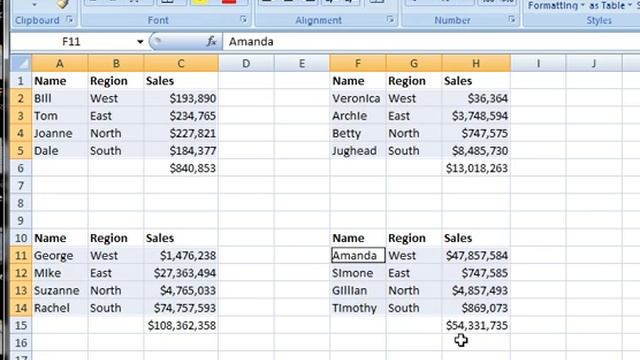Select the $47,857,584 sales cell
Viewport: 640px width, 360px height.
pyautogui.click(x=476, y=256)
